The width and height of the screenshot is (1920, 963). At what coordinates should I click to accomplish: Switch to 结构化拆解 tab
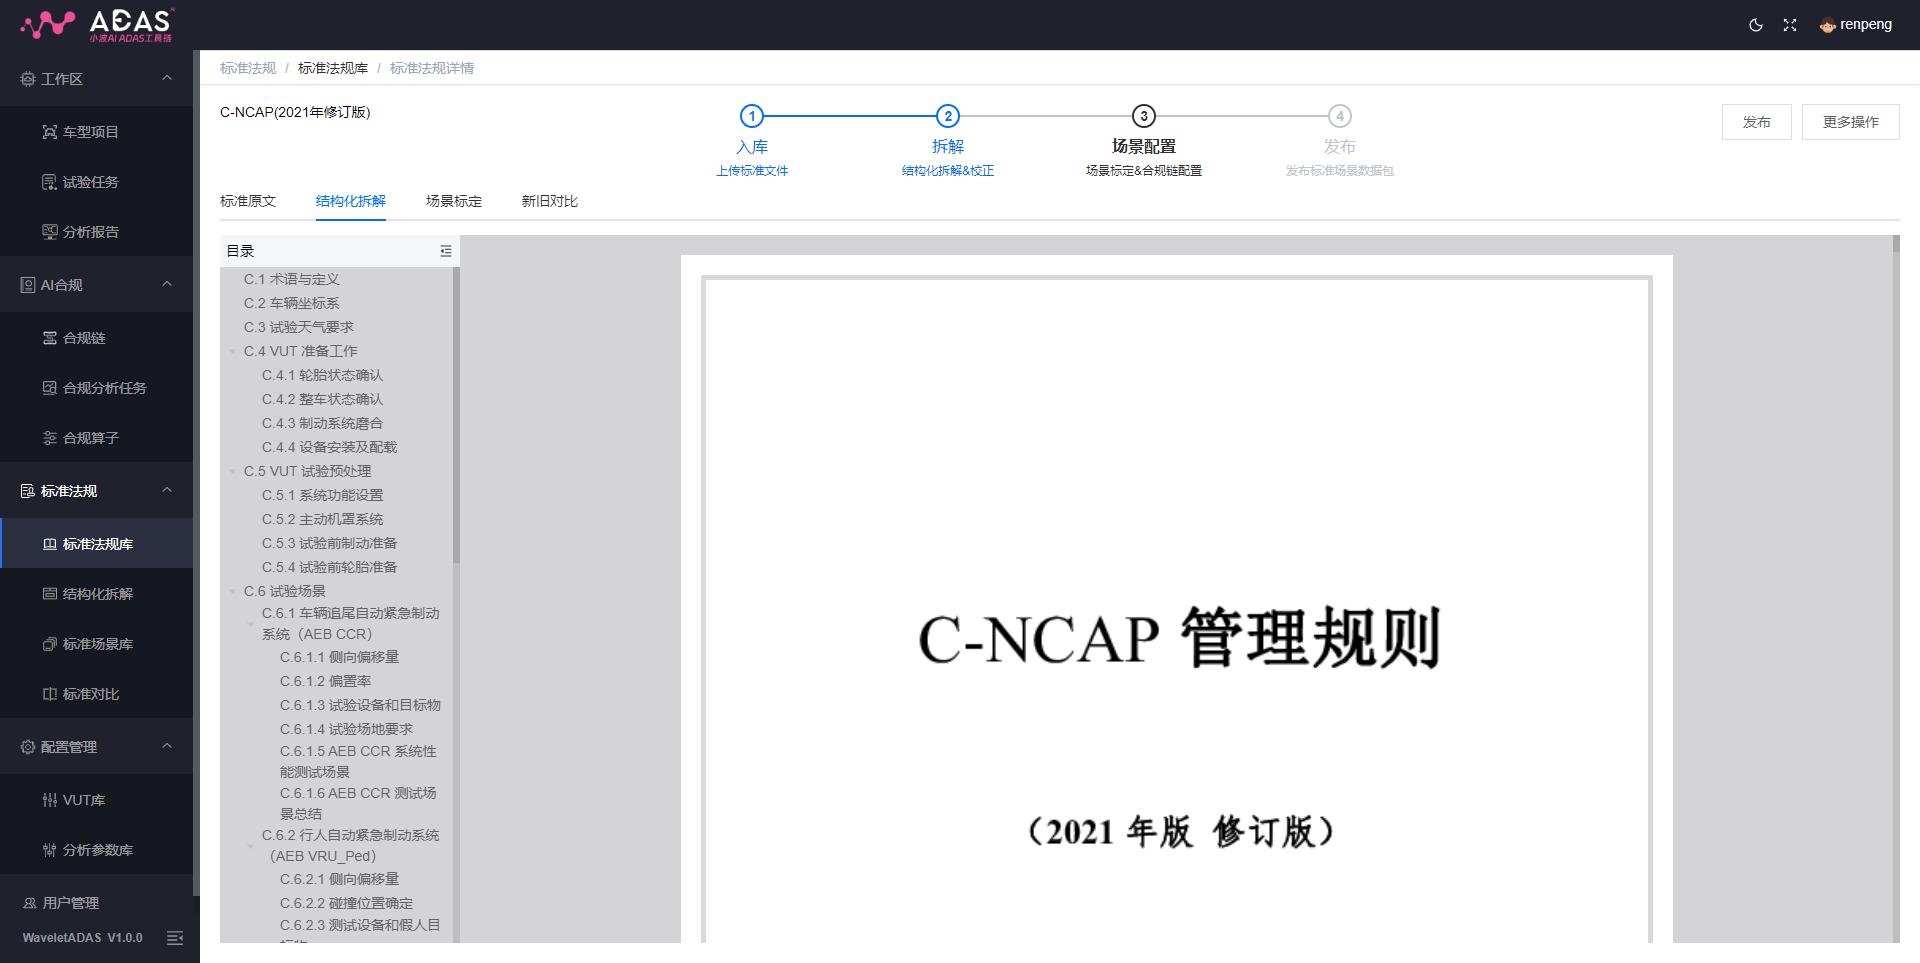(351, 201)
